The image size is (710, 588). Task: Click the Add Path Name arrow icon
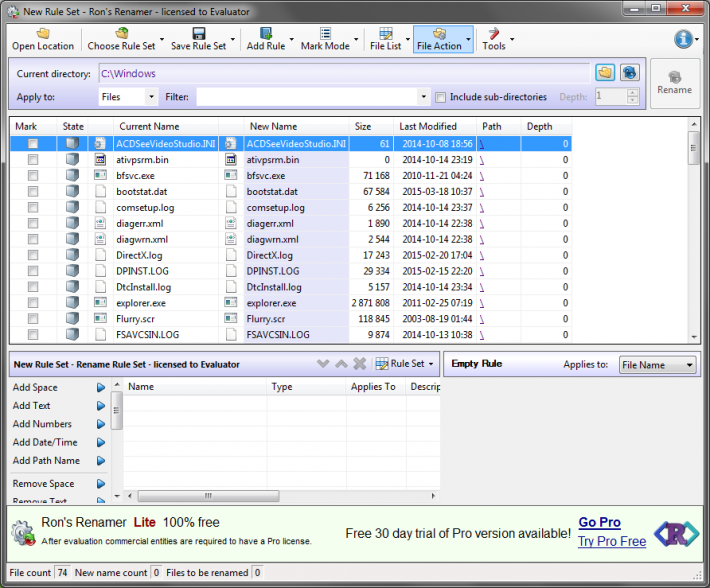coord(101,461)
